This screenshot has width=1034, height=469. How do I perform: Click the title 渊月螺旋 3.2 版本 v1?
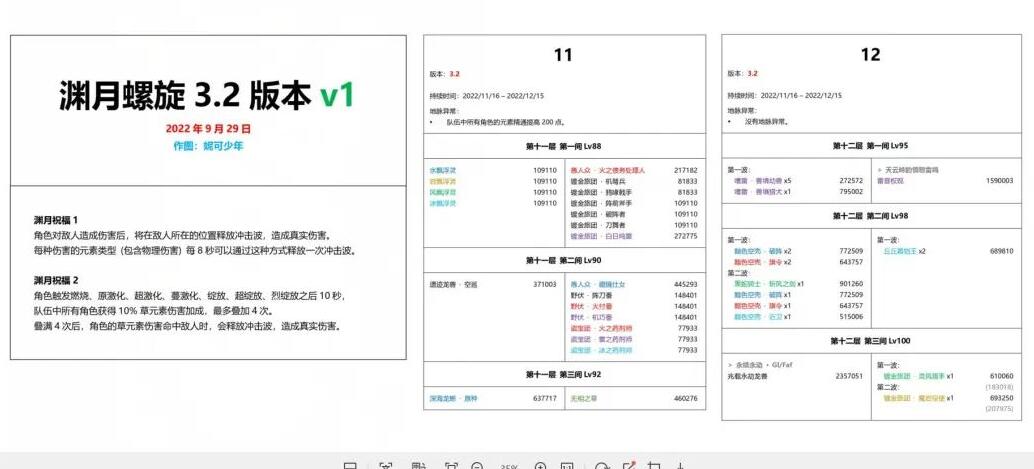click(206, 96)
